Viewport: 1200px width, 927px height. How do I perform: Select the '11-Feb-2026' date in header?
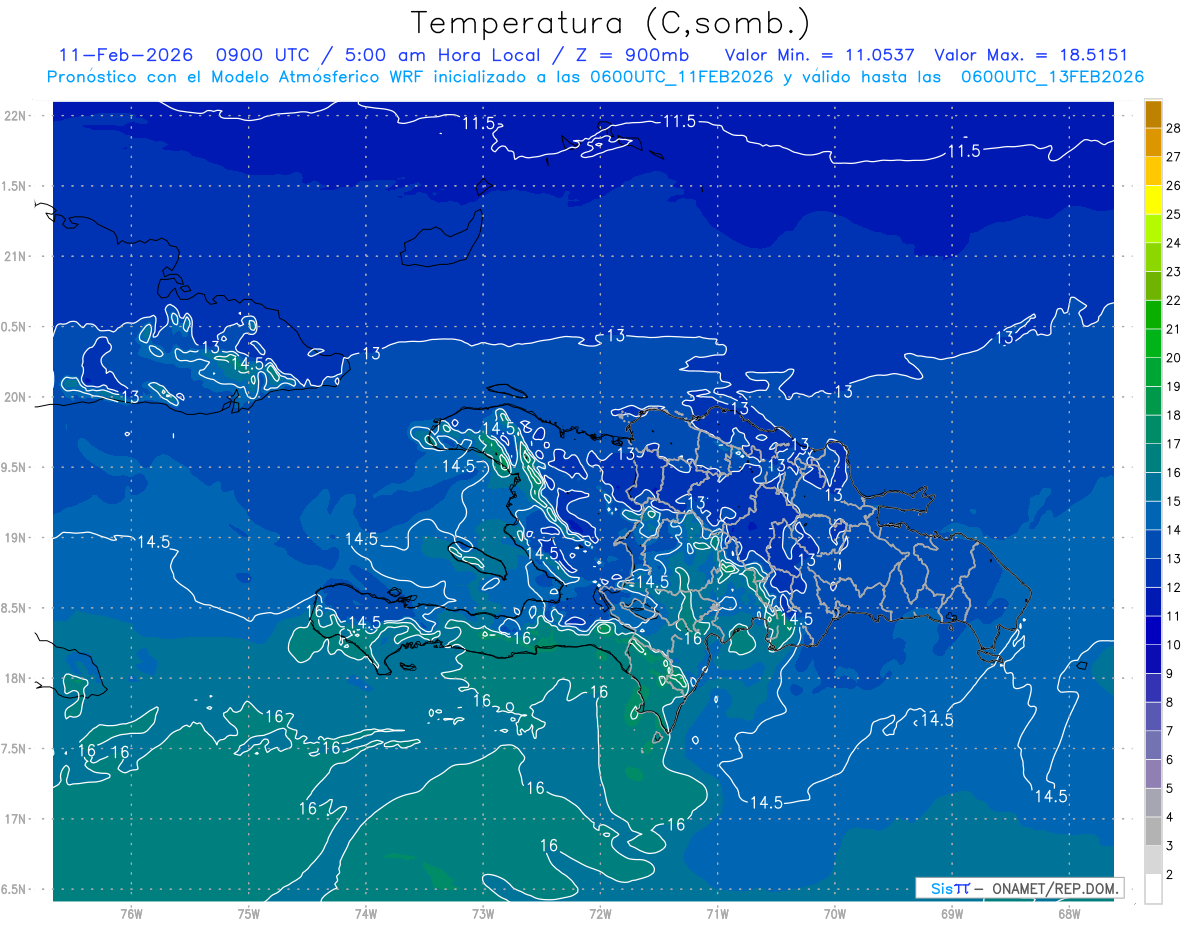click(125, 55)
